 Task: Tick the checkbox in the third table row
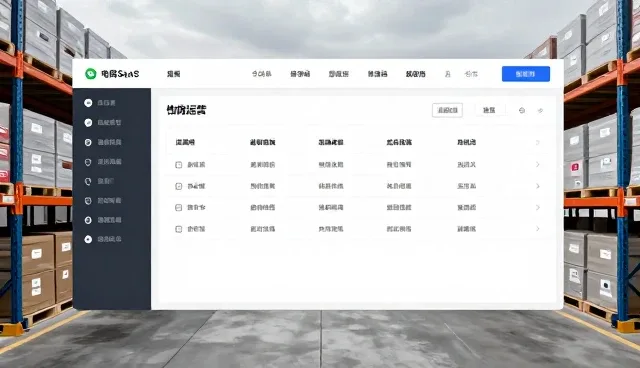[178, 208]
